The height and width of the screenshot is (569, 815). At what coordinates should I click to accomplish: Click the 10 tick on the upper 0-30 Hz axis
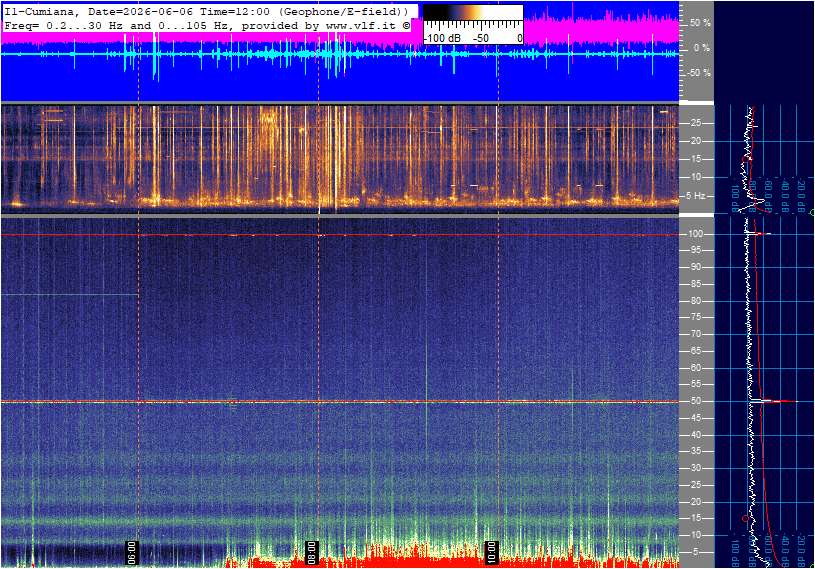(x=696, y=177)
